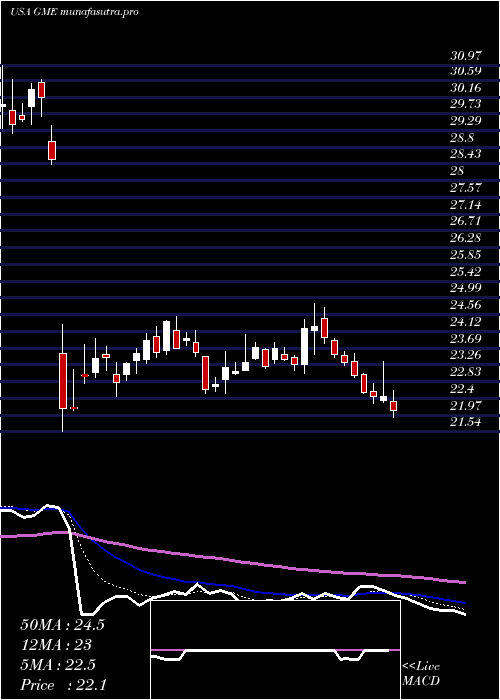The height and width of the screenshot is (700, 500).
Task: Select the 24.12 price axis label
Action: 466,322
